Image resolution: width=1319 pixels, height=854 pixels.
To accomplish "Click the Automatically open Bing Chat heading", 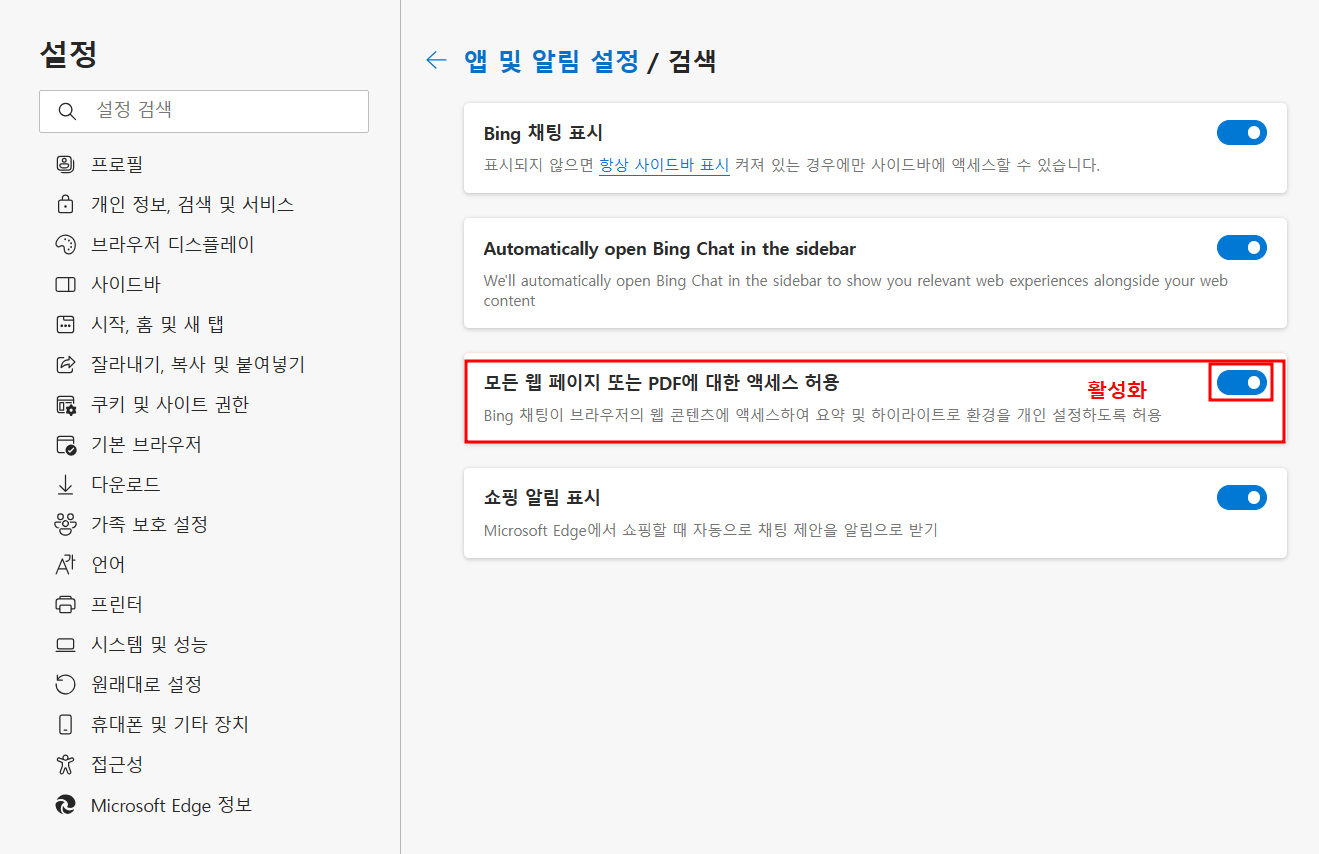I will tap(670, 248).
